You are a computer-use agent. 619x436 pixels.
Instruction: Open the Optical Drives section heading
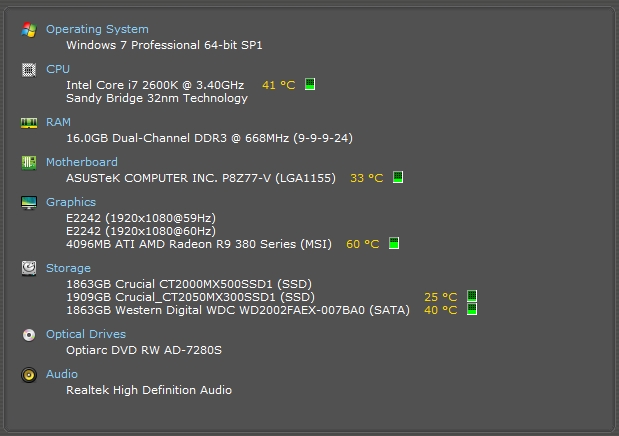click(x=86, y=335)
